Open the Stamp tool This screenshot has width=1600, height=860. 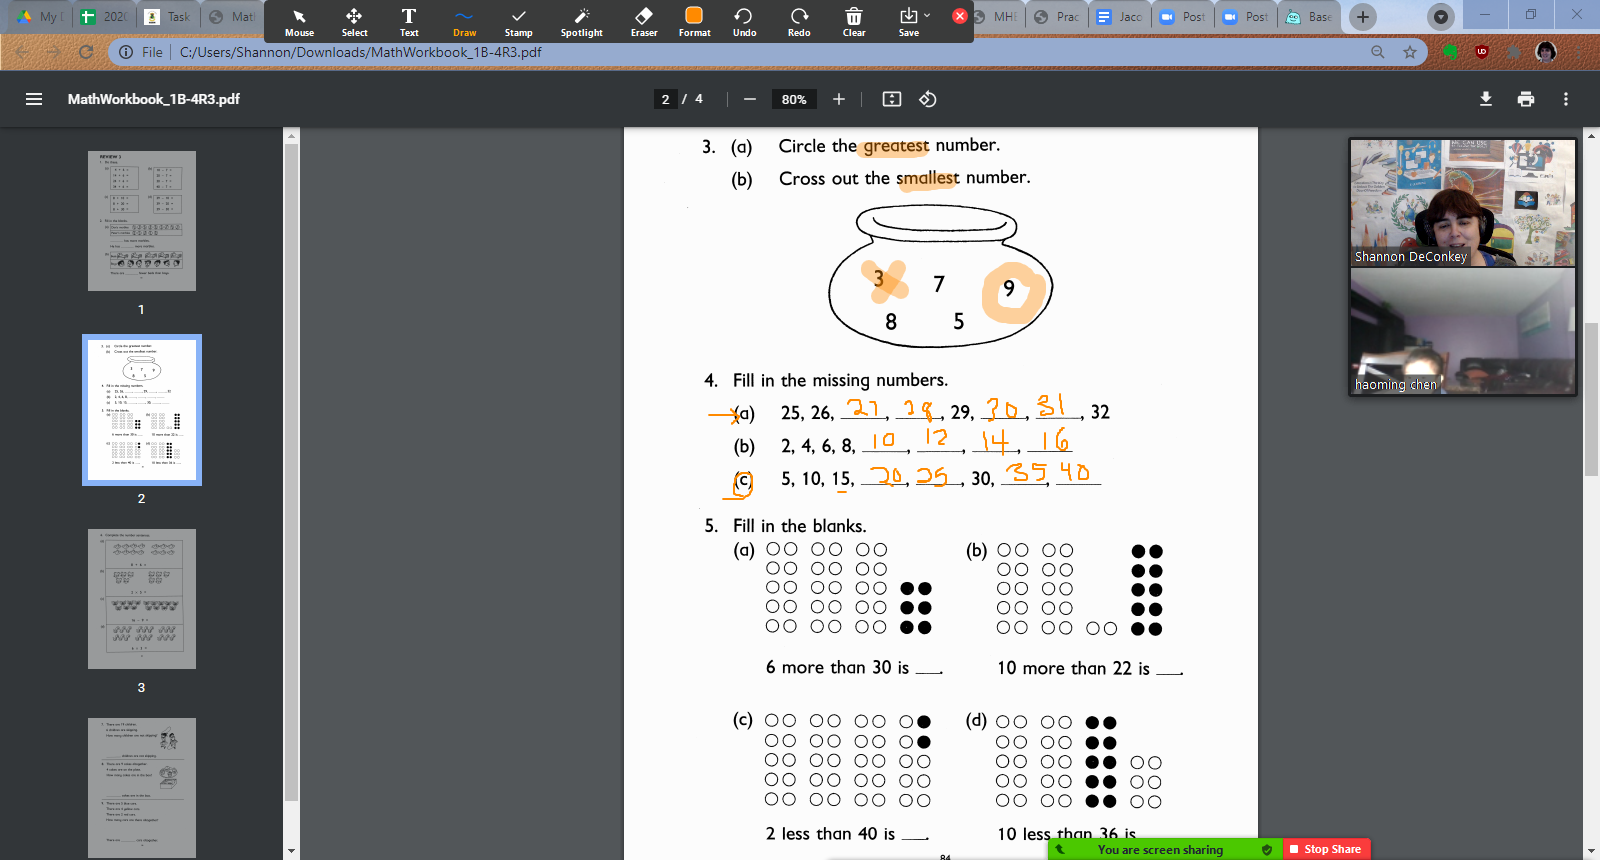click(x=518, y=22)
